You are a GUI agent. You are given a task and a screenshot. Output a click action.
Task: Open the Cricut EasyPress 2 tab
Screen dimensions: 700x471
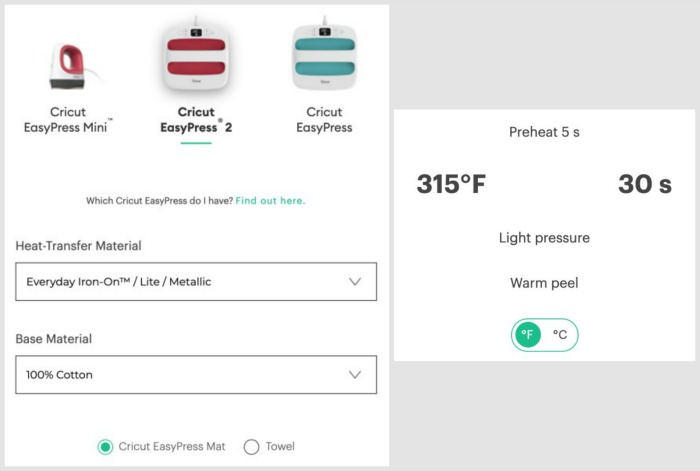tap(196, 120)
